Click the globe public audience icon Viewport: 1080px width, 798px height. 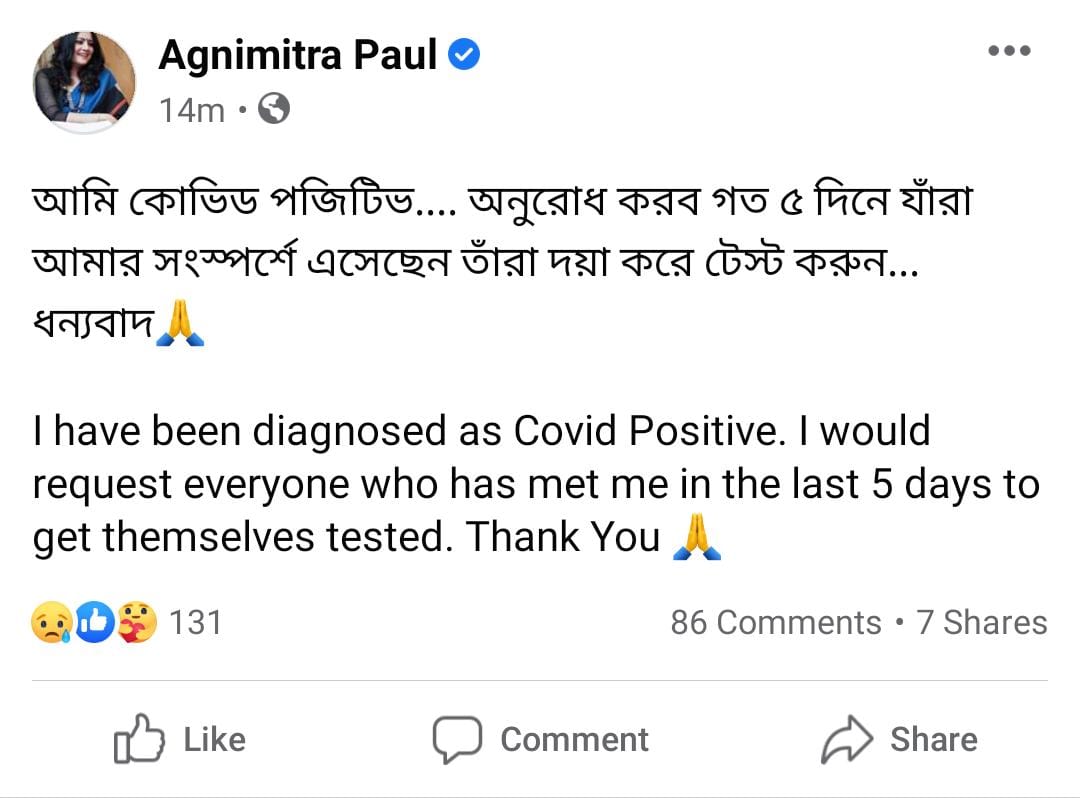[273, 109]
